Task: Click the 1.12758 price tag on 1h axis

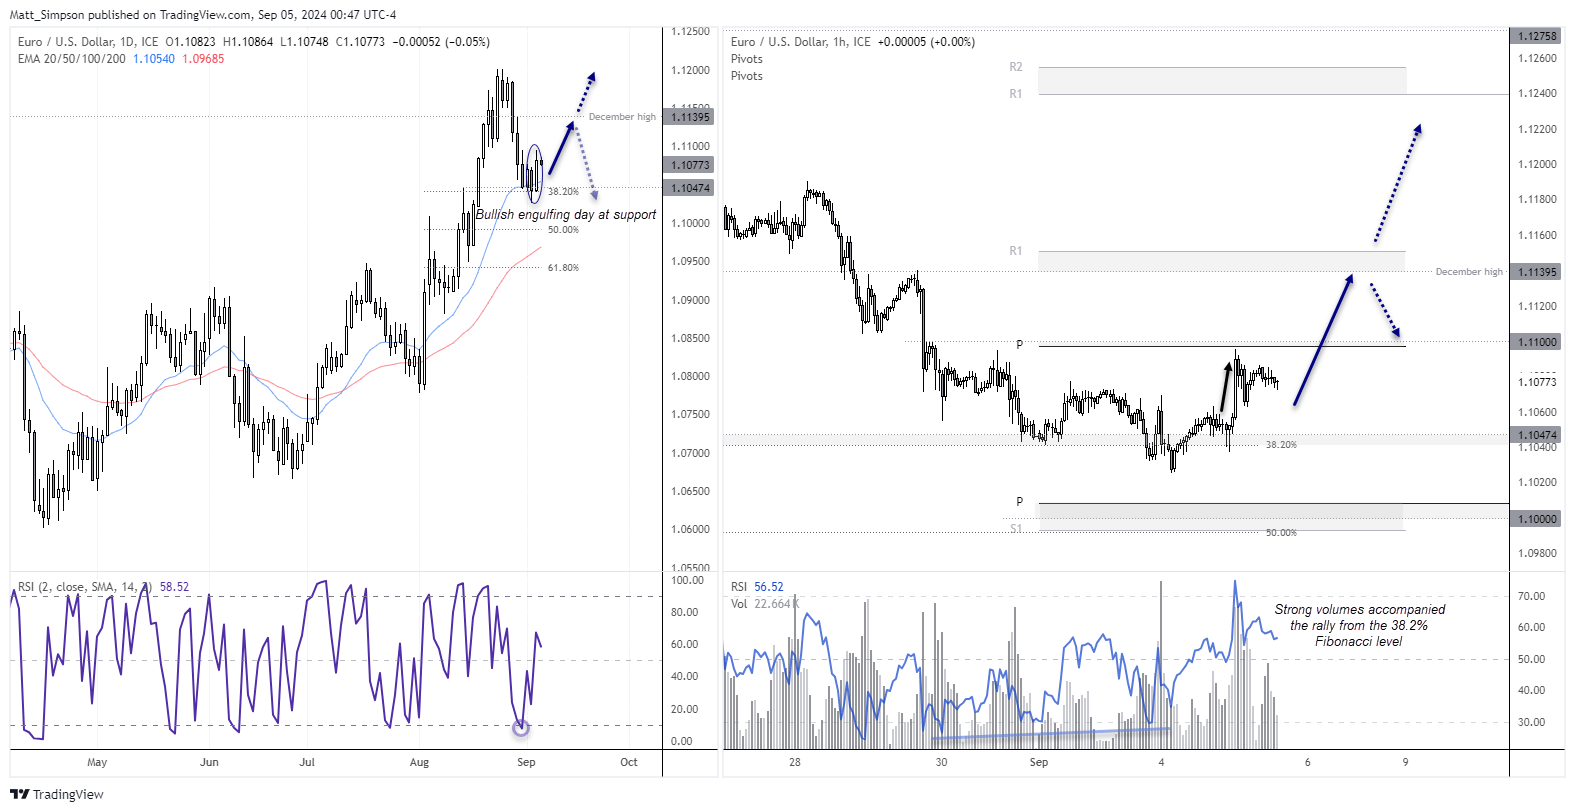Action: [1537, 36]
